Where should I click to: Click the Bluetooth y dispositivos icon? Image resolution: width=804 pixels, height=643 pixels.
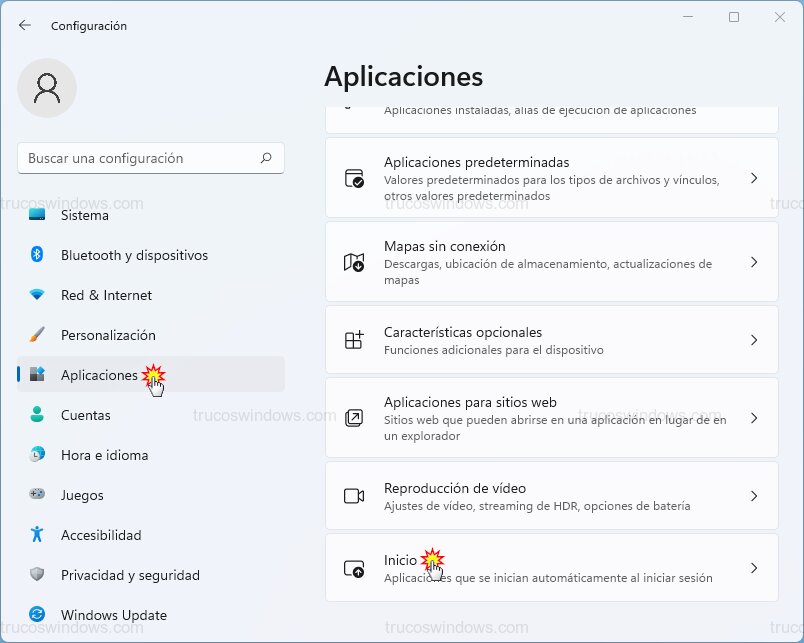tap(34, 255)
